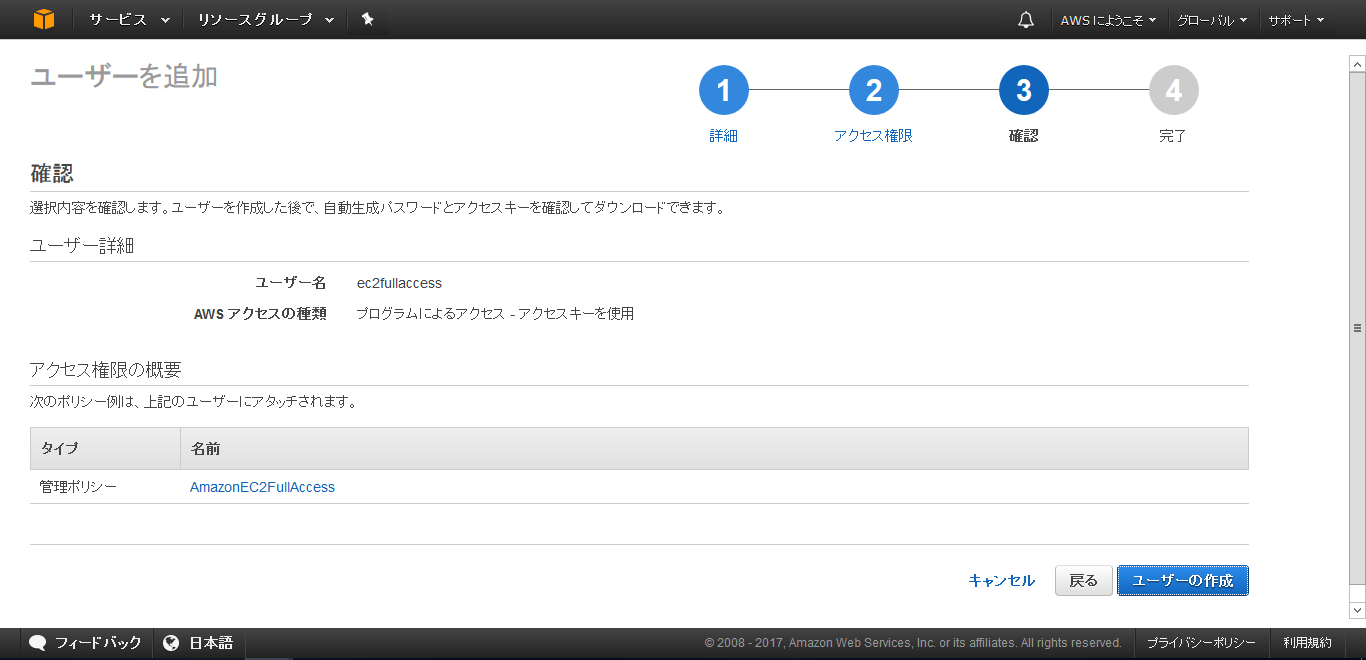Click the ユーザー詳細 section heading

tap(82, 246)
